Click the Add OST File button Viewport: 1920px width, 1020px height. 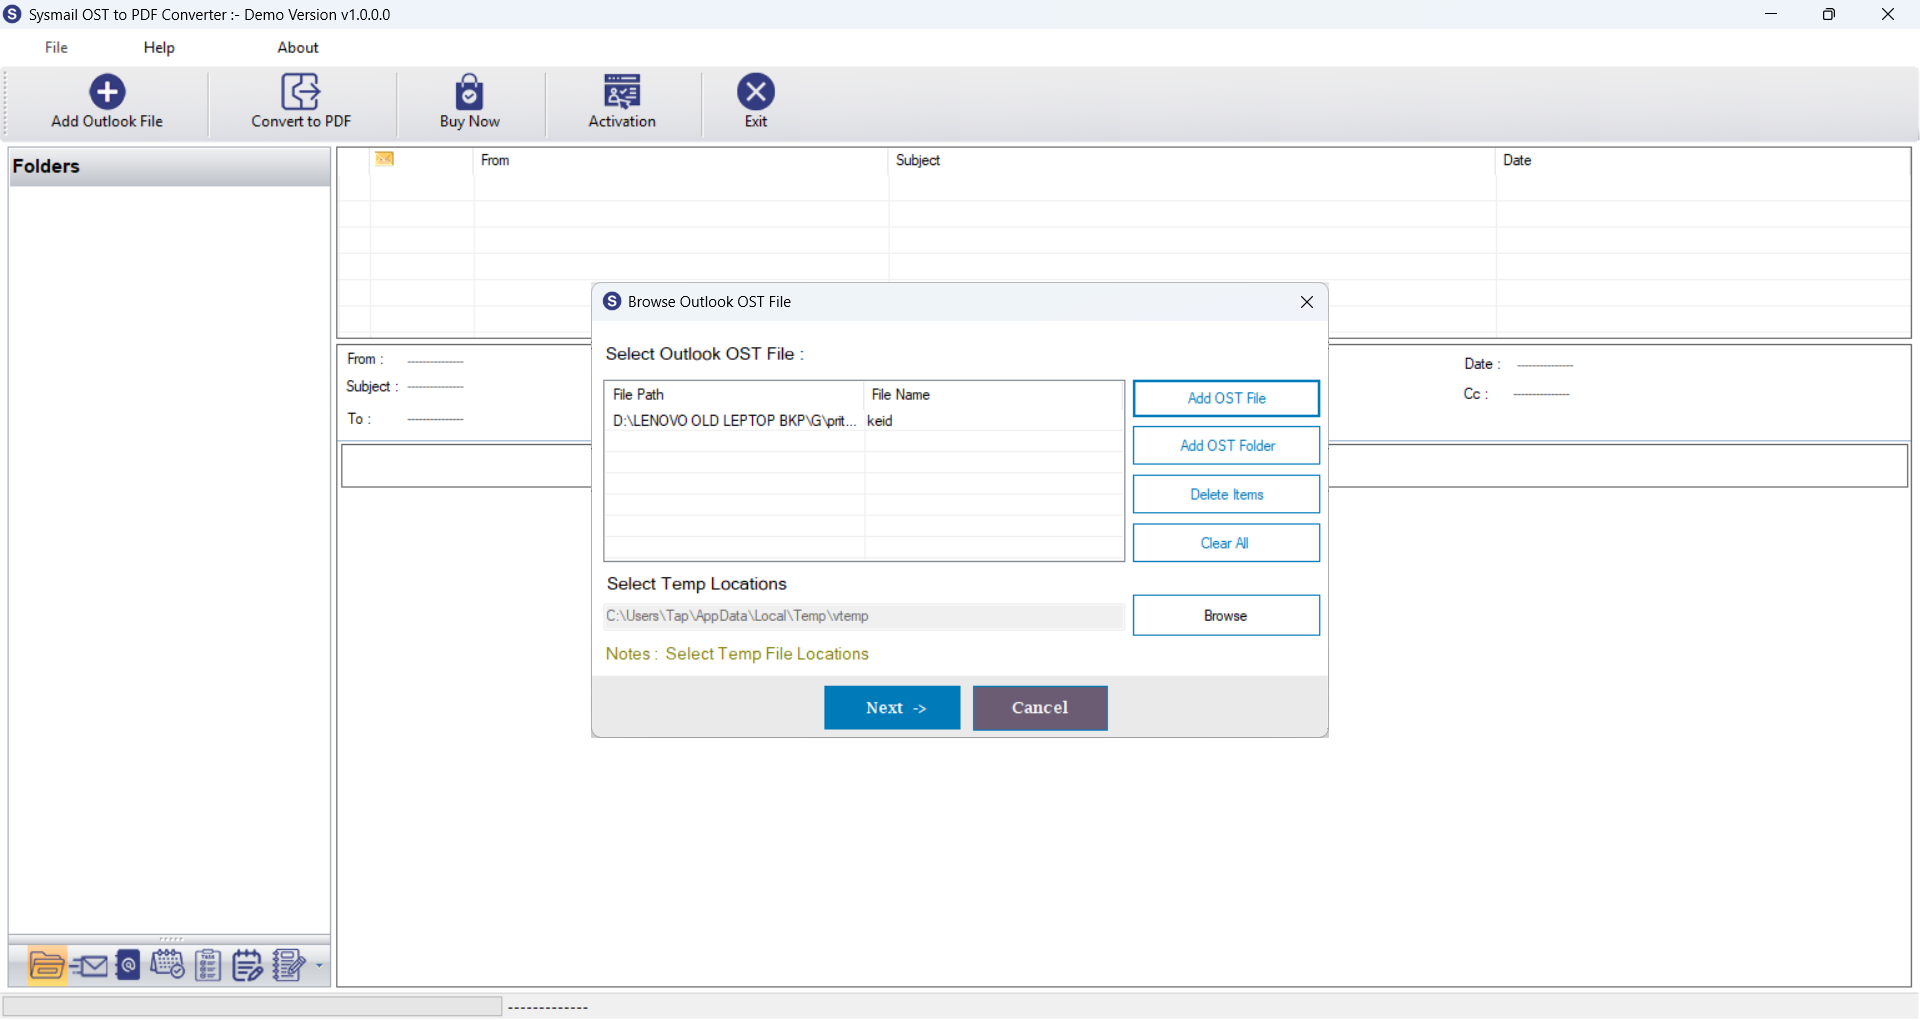click(x=1226, y=398)
